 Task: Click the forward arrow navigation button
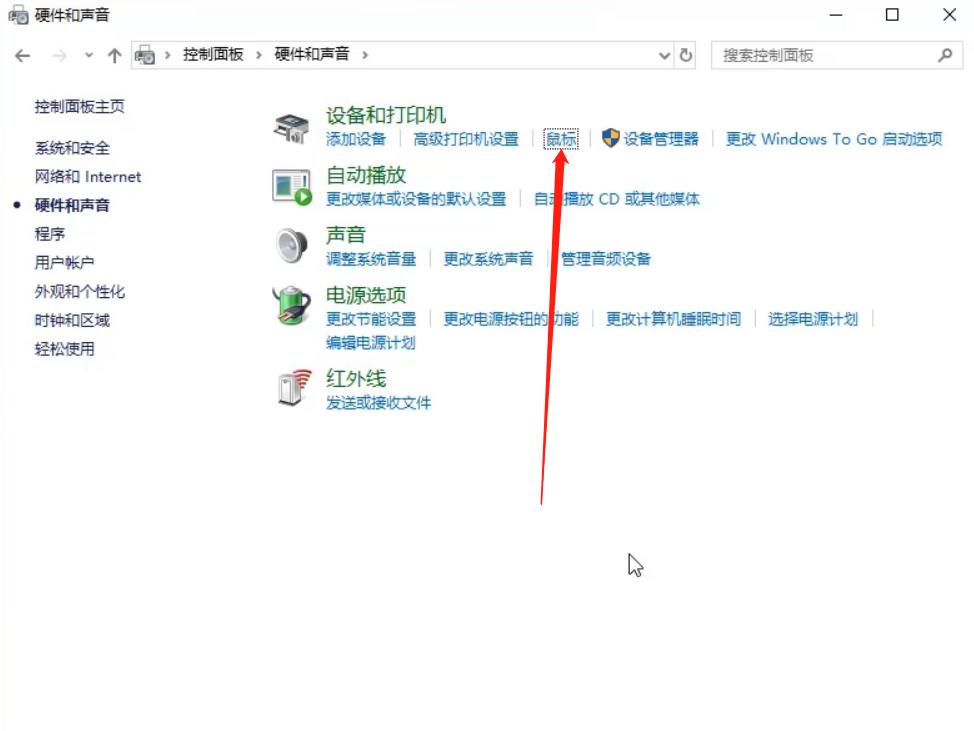click(60, 56)
